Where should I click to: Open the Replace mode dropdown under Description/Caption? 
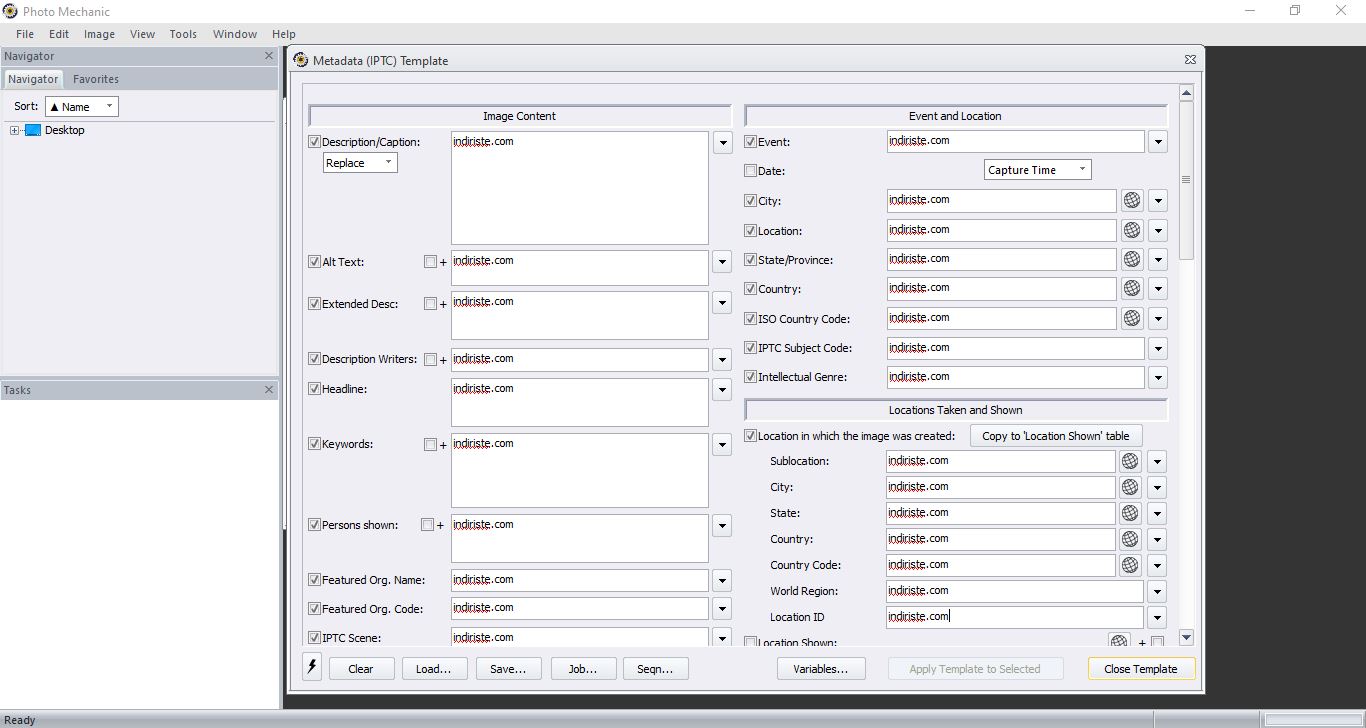tap(360, 163)
